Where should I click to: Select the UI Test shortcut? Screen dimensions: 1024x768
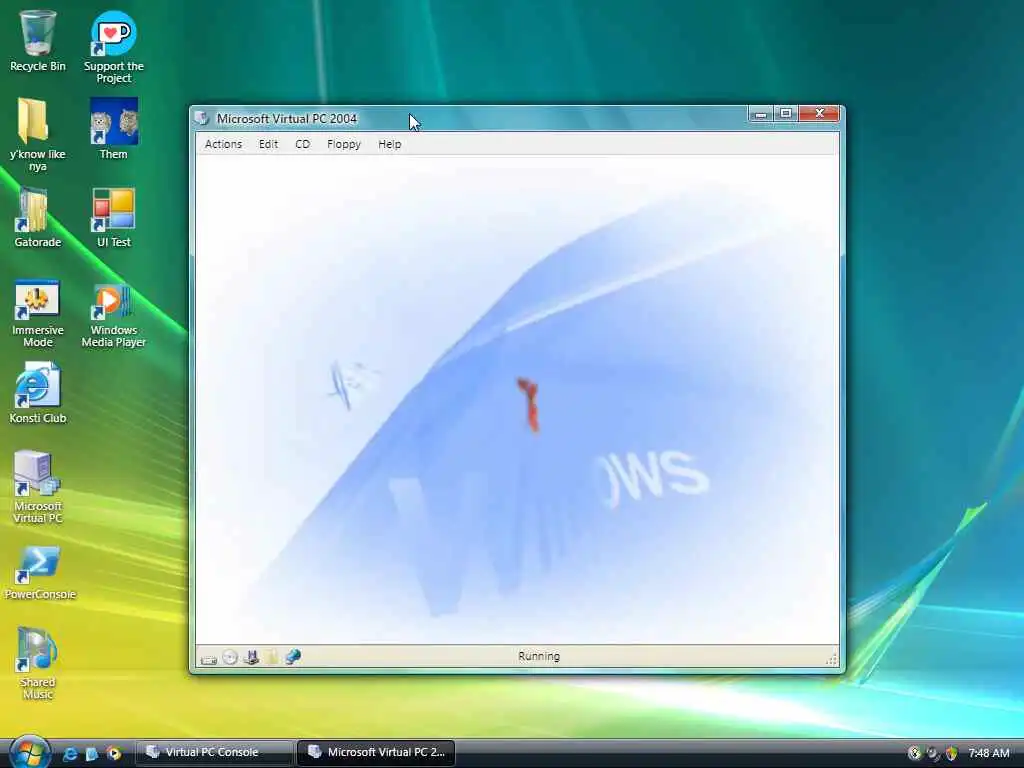pos(114,217)
